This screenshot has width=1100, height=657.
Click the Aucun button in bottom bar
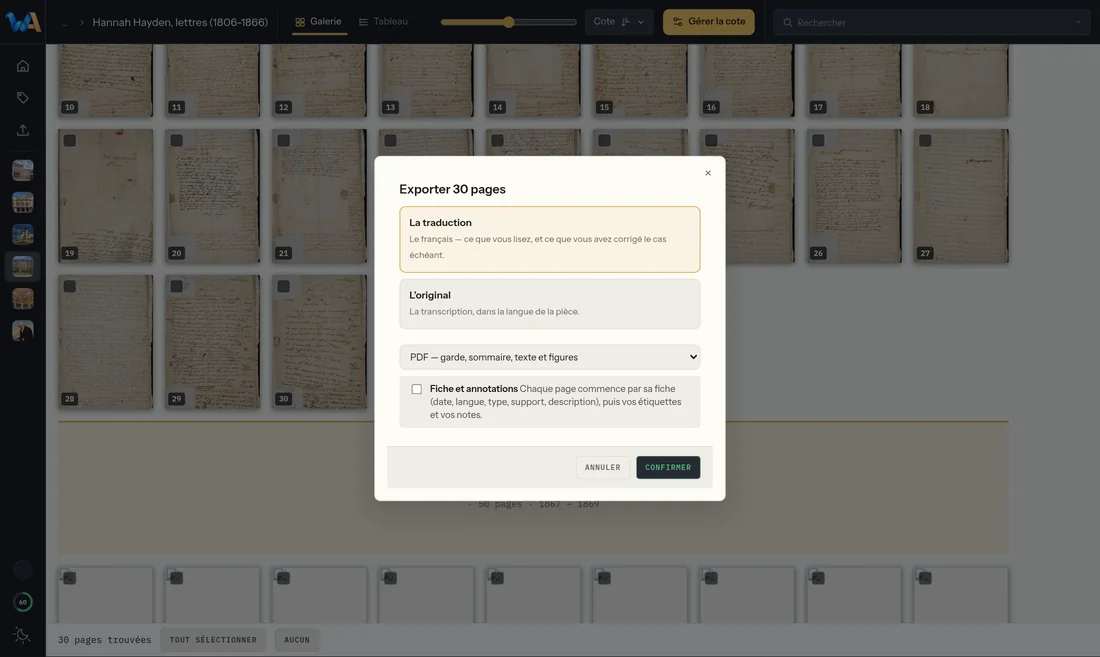tap(297, 639)
